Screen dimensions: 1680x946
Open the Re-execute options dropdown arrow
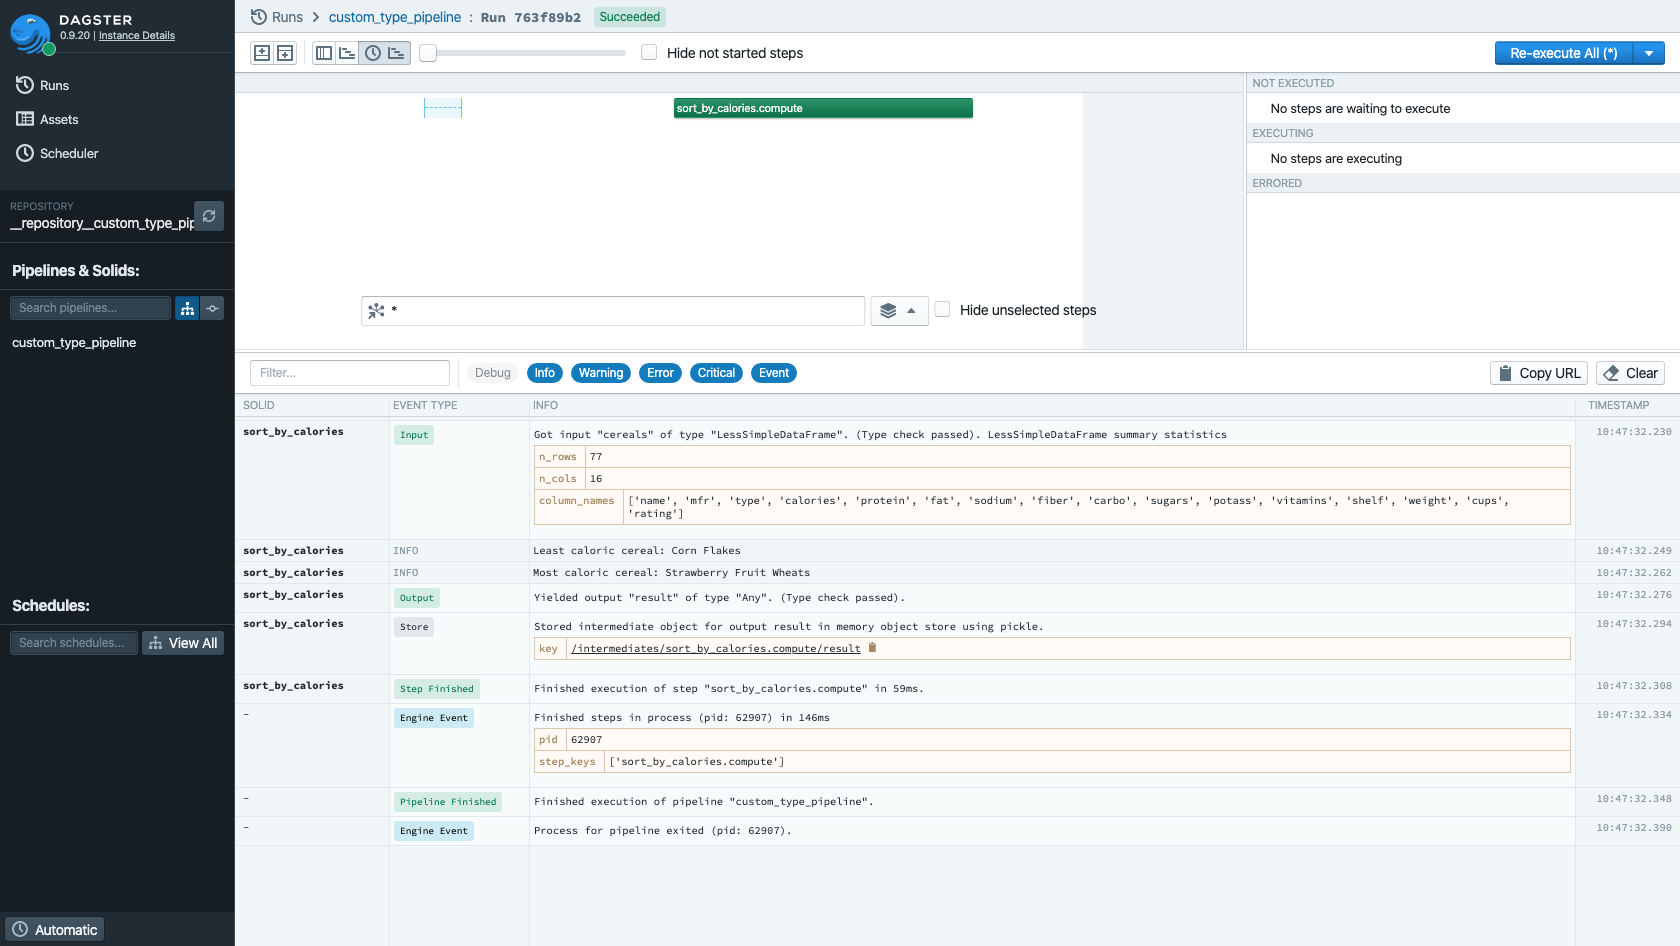click(x=1649, y=53)
